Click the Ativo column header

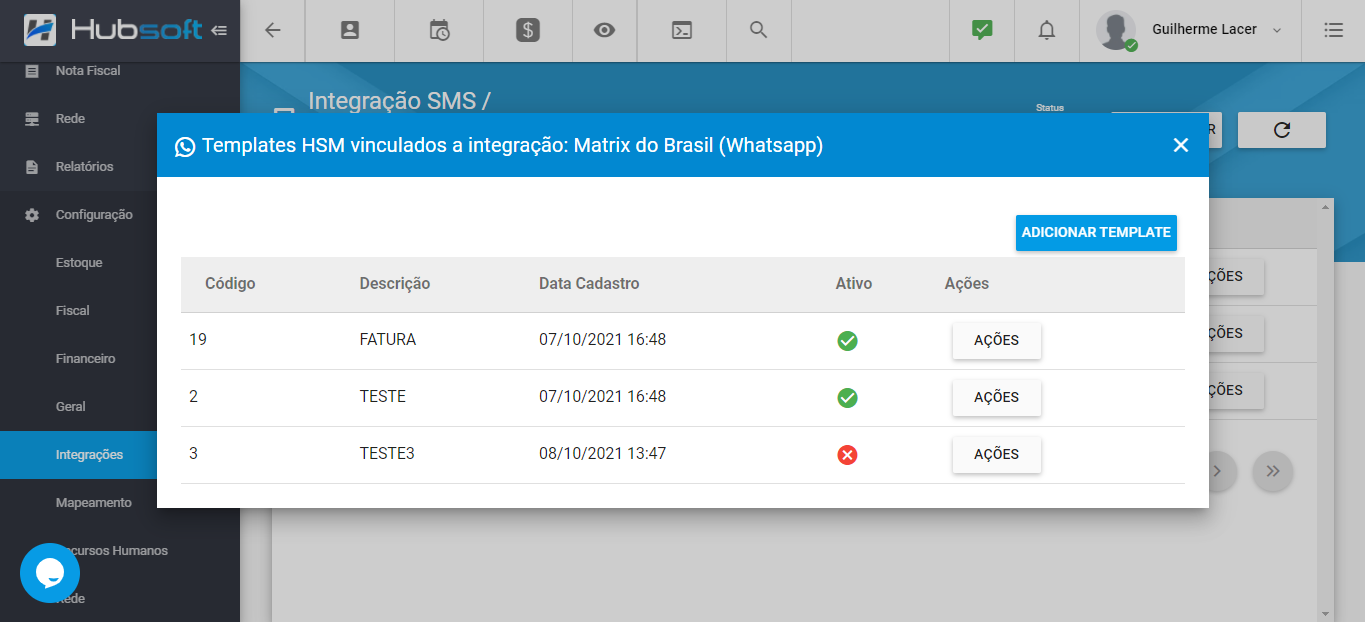point(854,283)
